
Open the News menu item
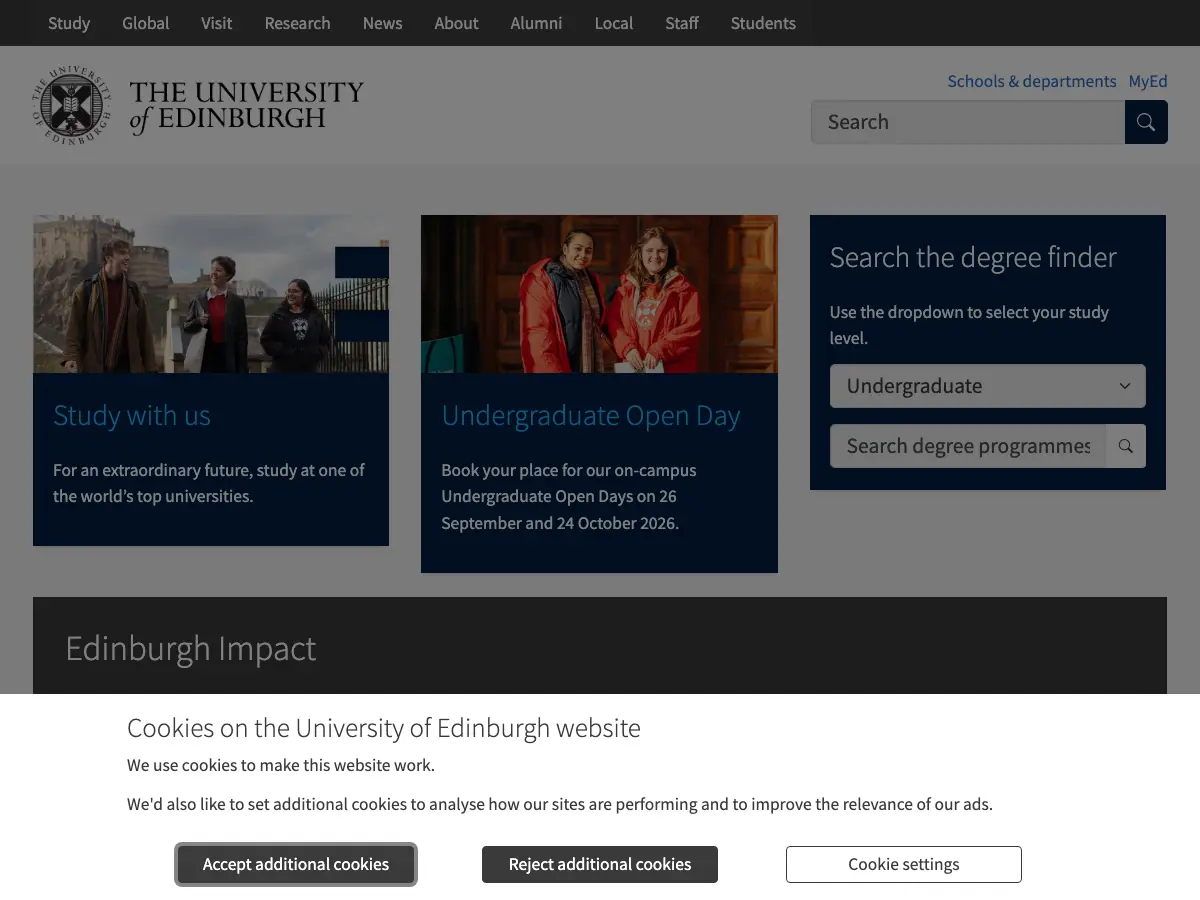[x=382, y=23]
